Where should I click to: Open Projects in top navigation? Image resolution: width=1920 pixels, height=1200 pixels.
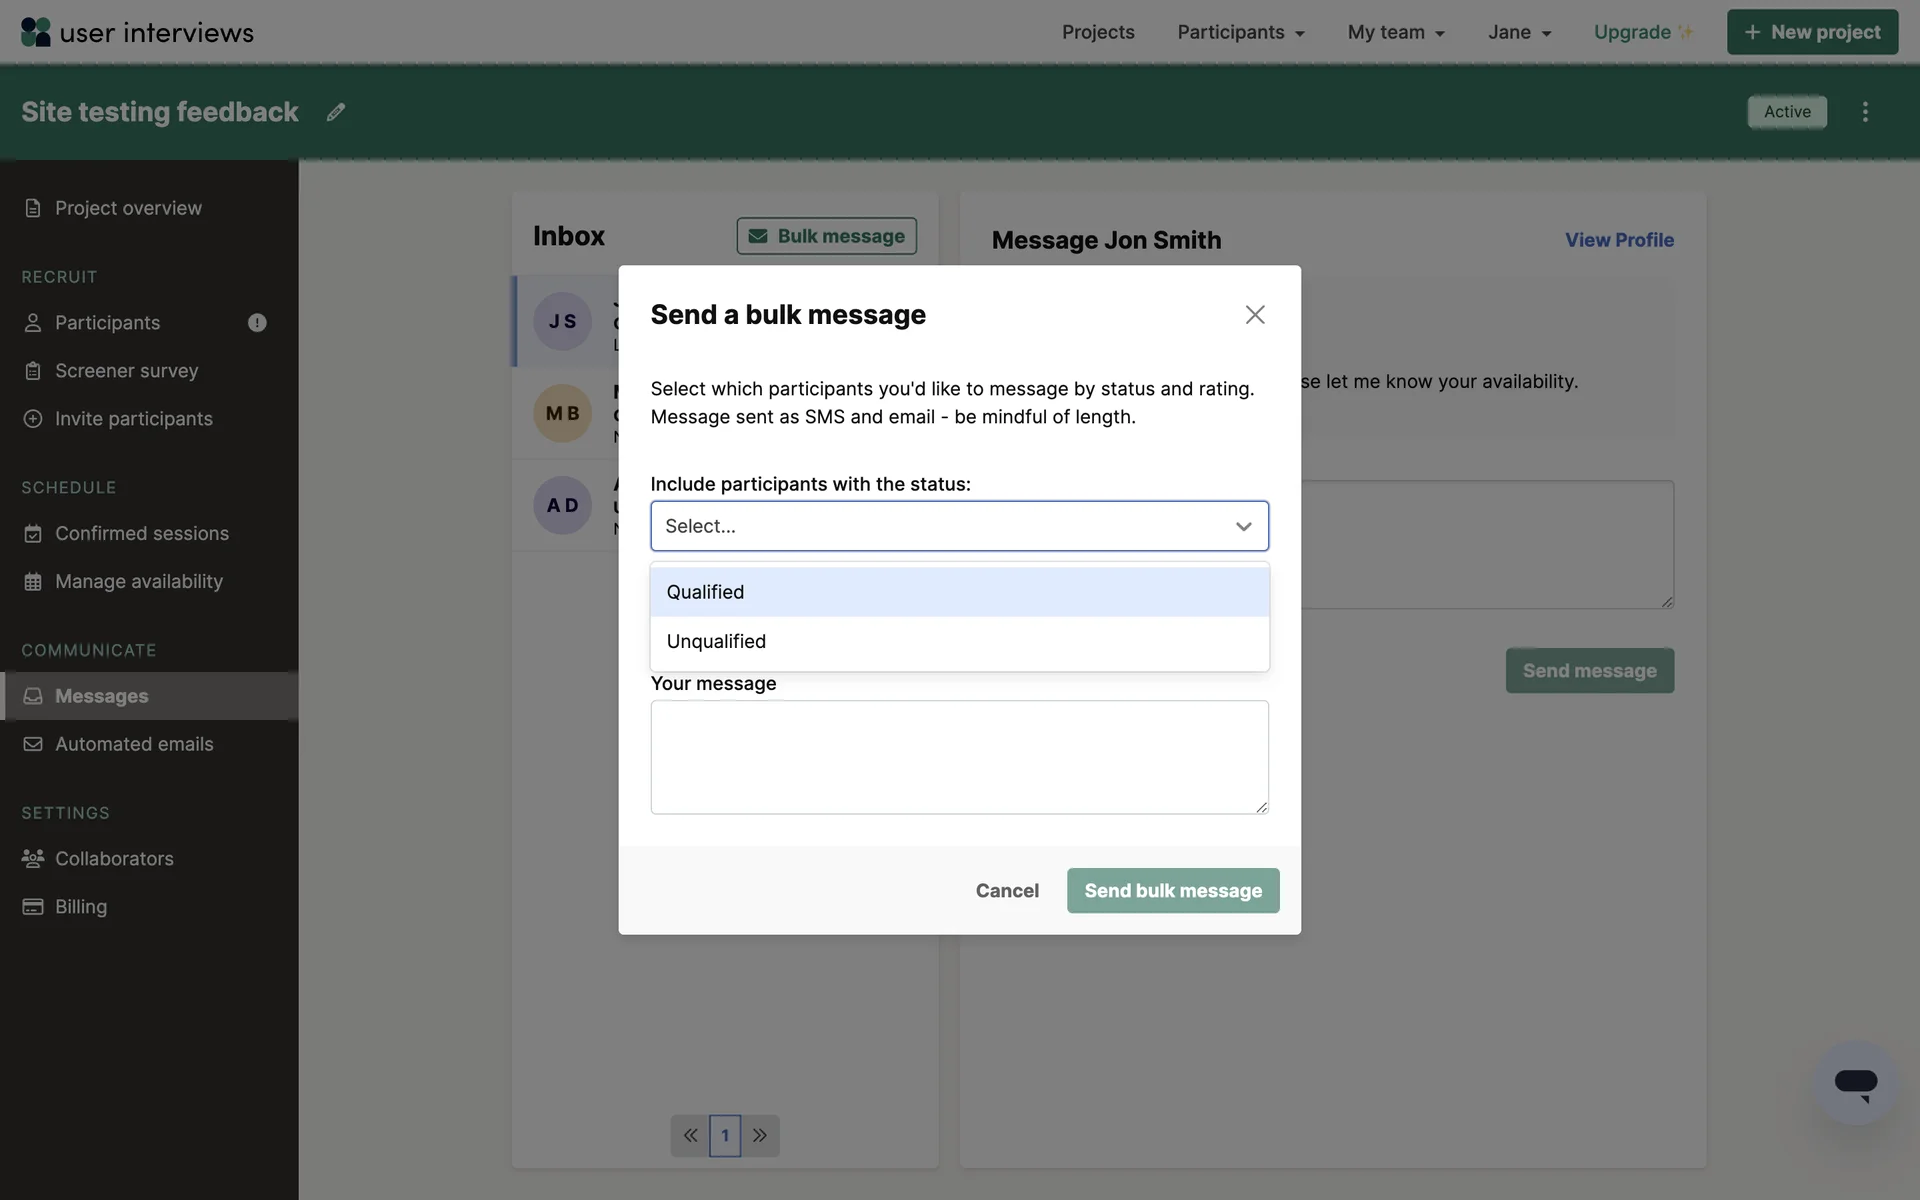[x=1098, y=32]
